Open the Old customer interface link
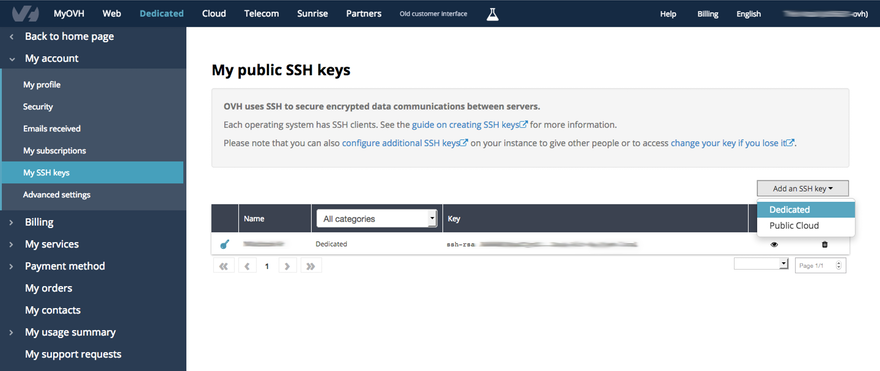 pos(433,14)
